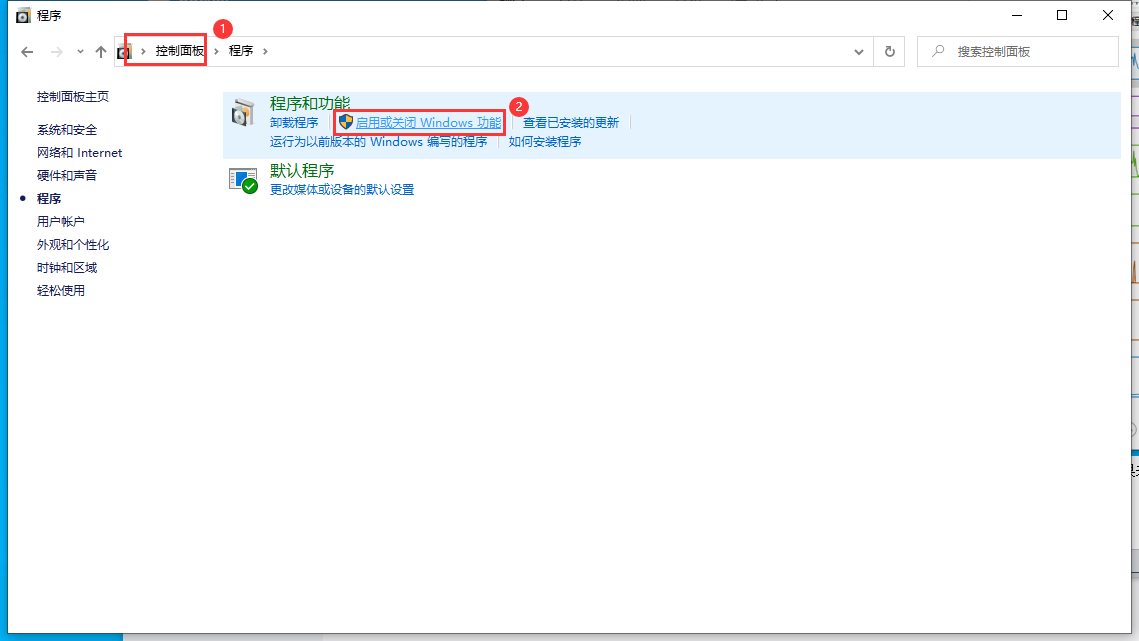The height and width of the screenshot is (641, 1139).
Task: Expand the chevron after 程序 breadcrumb
Action: (265, 51)
